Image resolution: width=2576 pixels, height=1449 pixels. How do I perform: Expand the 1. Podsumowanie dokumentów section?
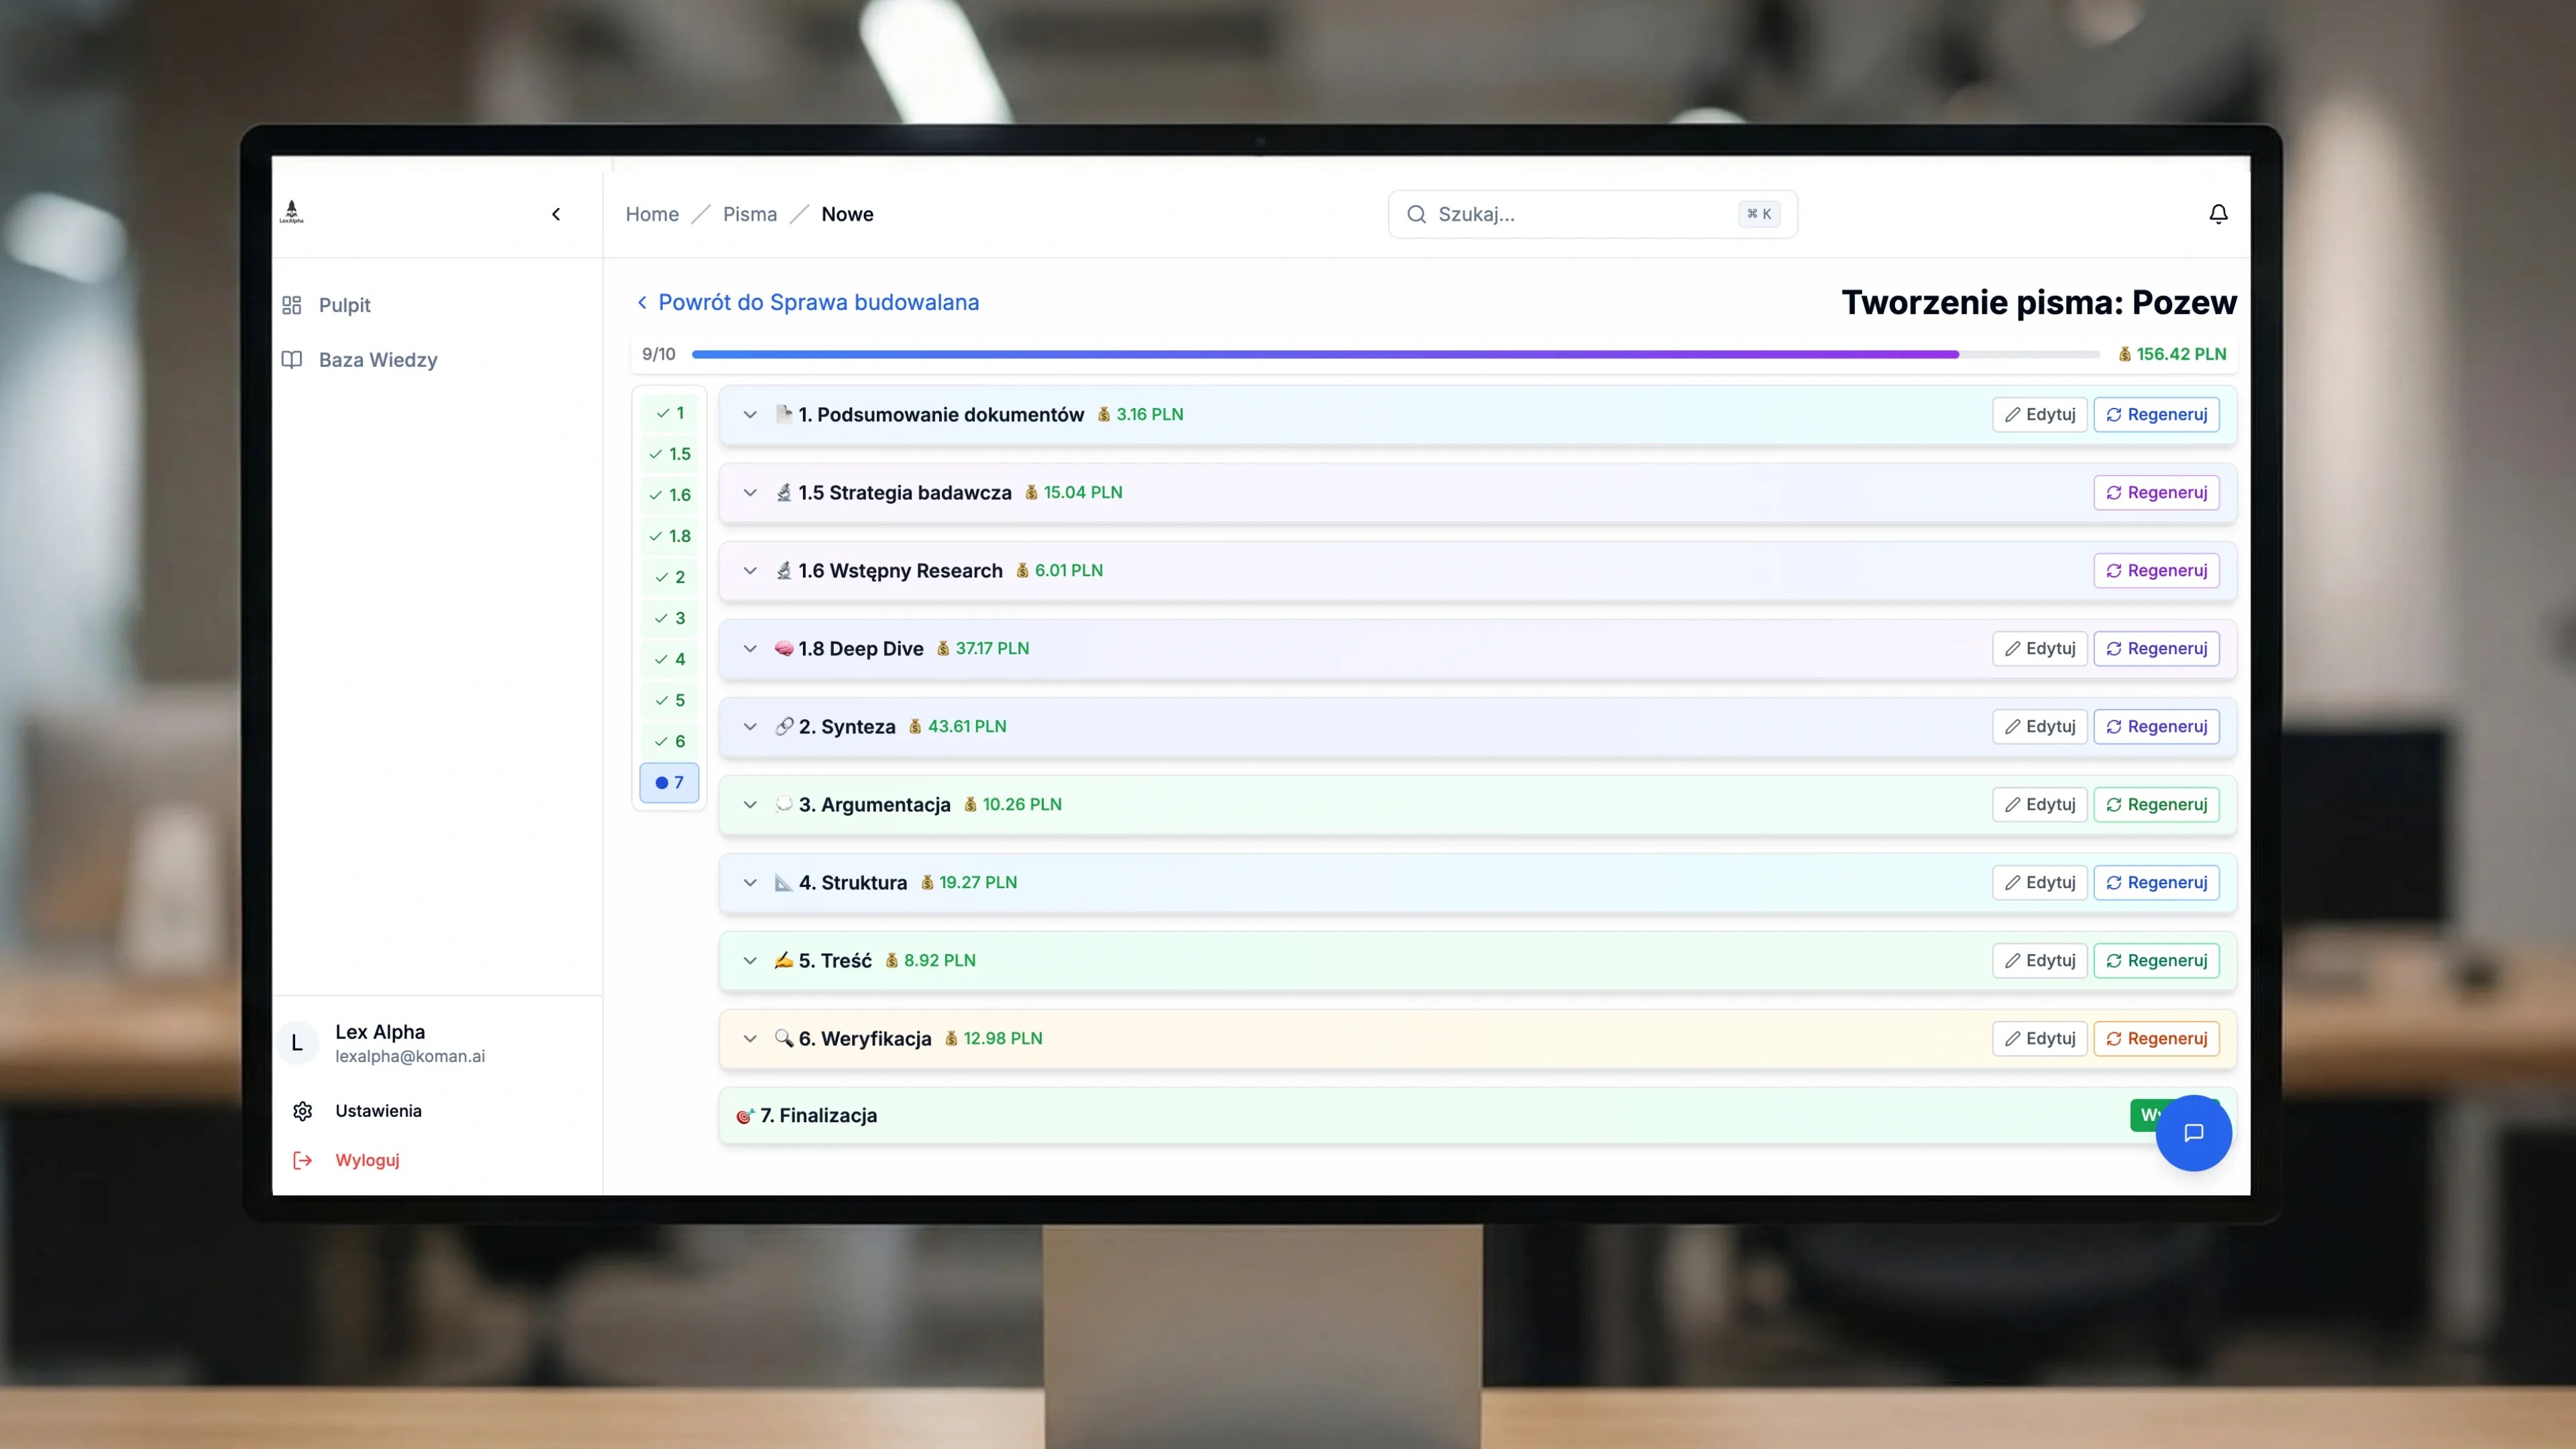751,414
